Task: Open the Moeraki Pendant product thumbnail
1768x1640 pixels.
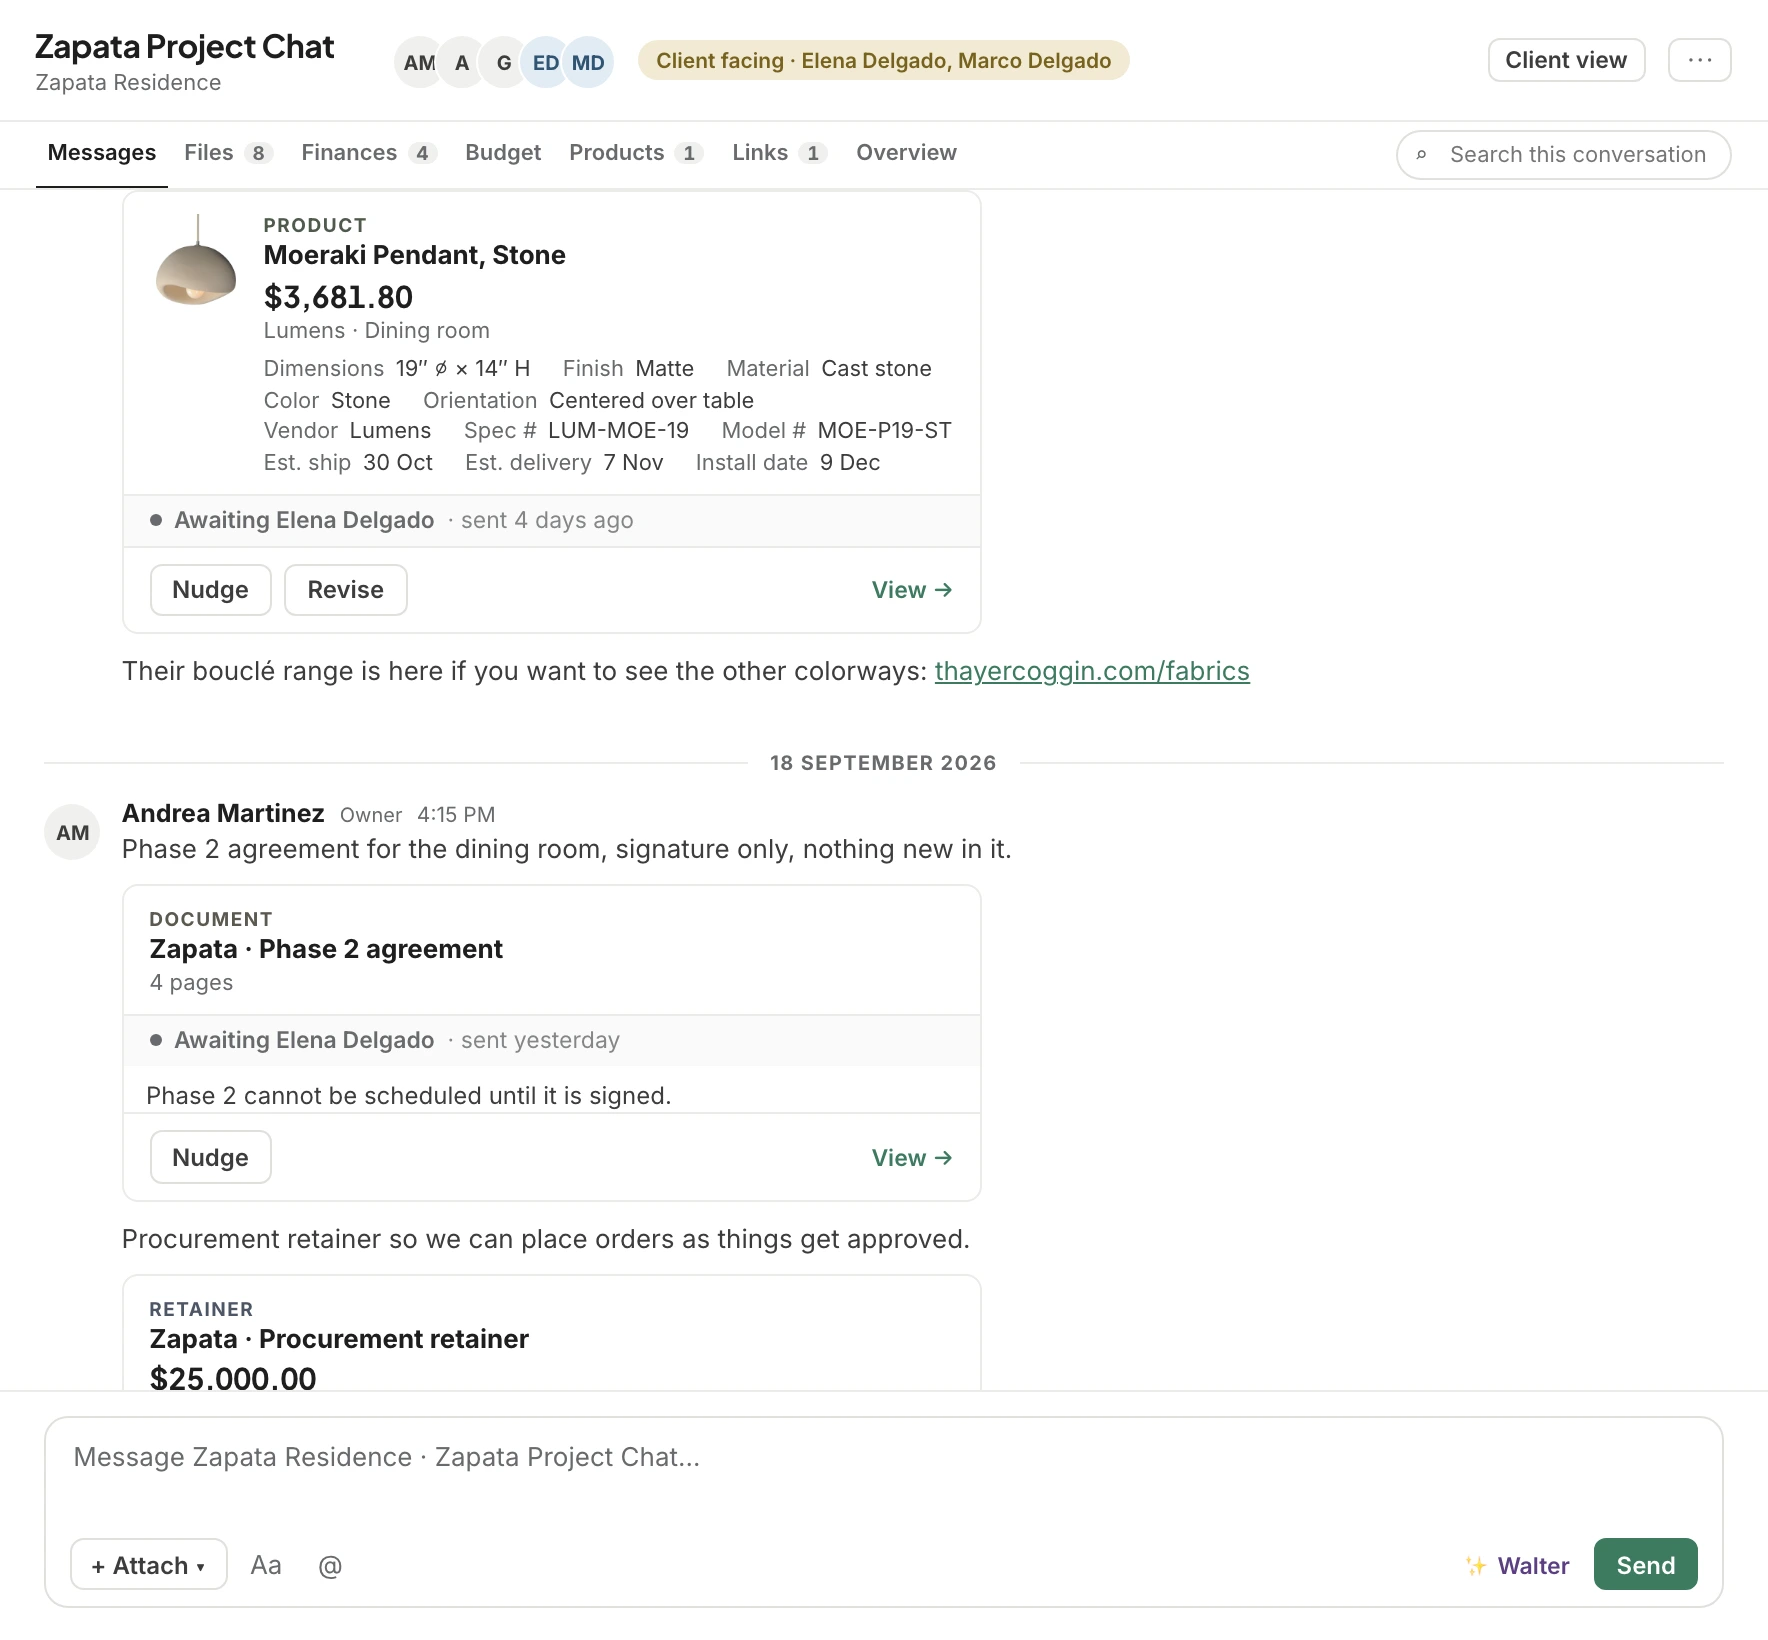Action: [x=196, y=261]
